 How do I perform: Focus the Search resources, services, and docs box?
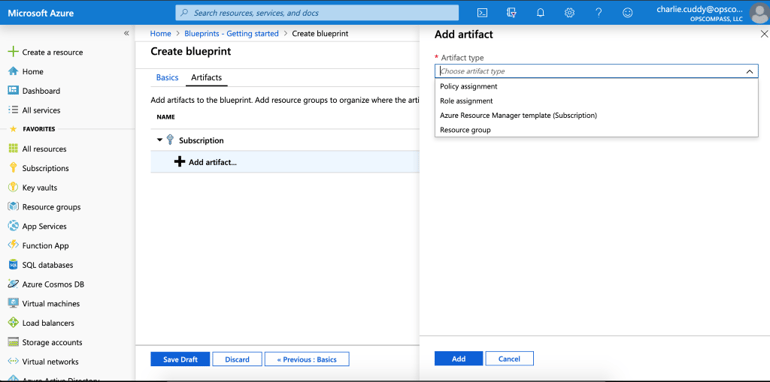317,13
